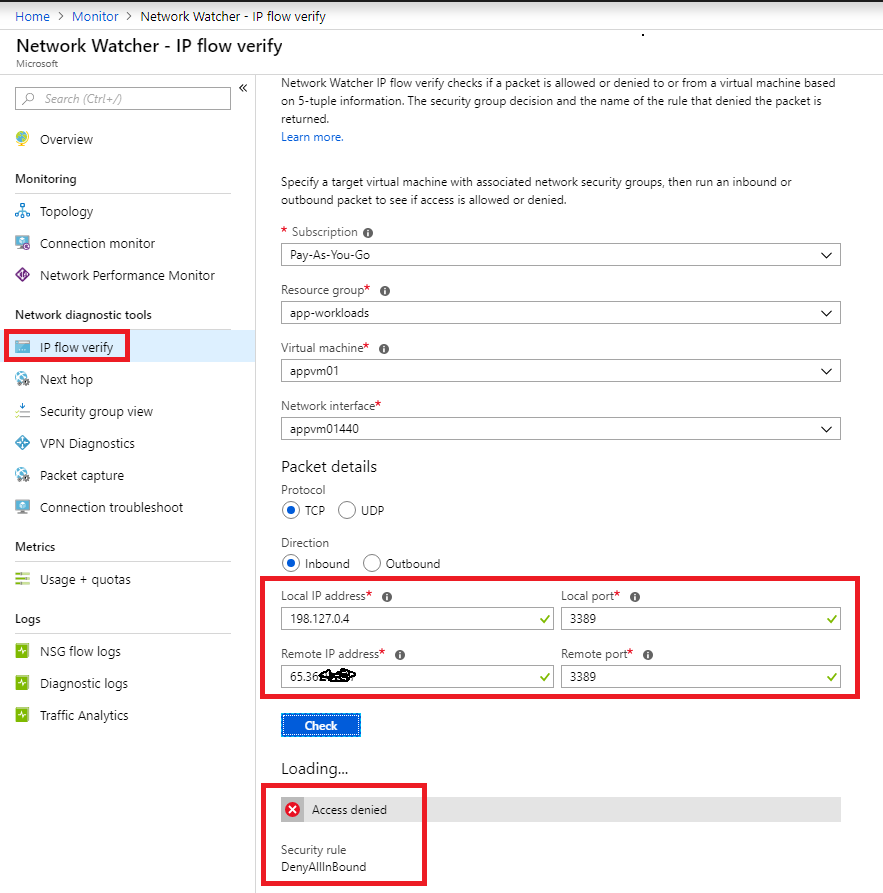Click the NSG flow logs icon
Viewport: 883px width, 893px height.
pyautogui.click(x=22, y=651)
